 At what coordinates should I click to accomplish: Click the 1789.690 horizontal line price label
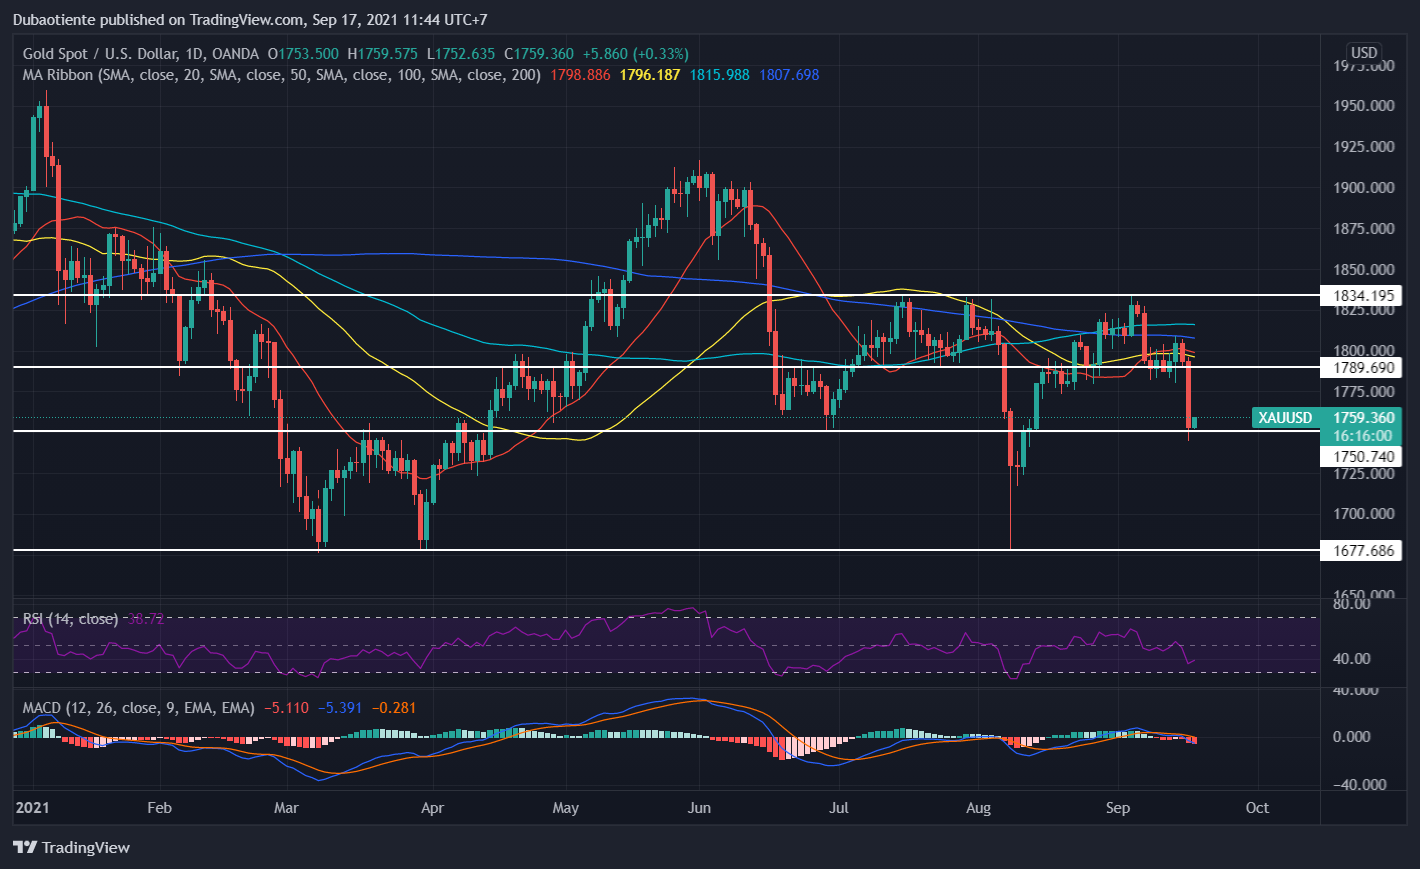tap(1363, 367)
